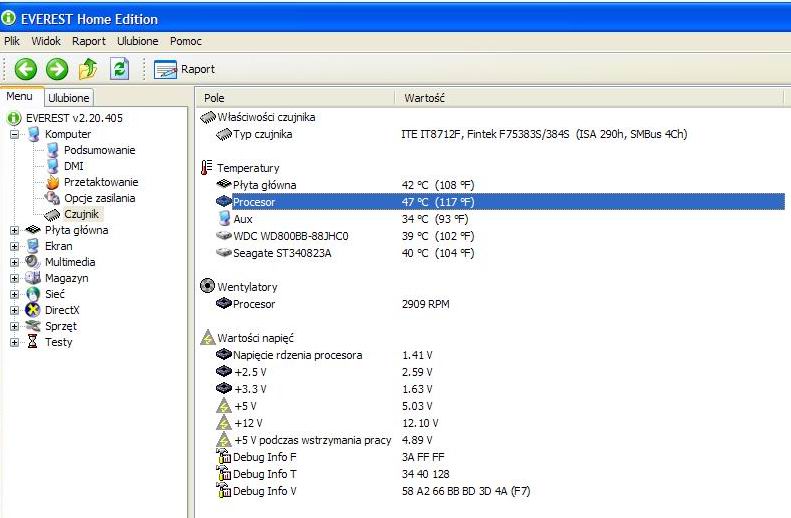Screen dimensions: 791x518
Task: Expand the Multimedia tree node
Action: (15, 262)
